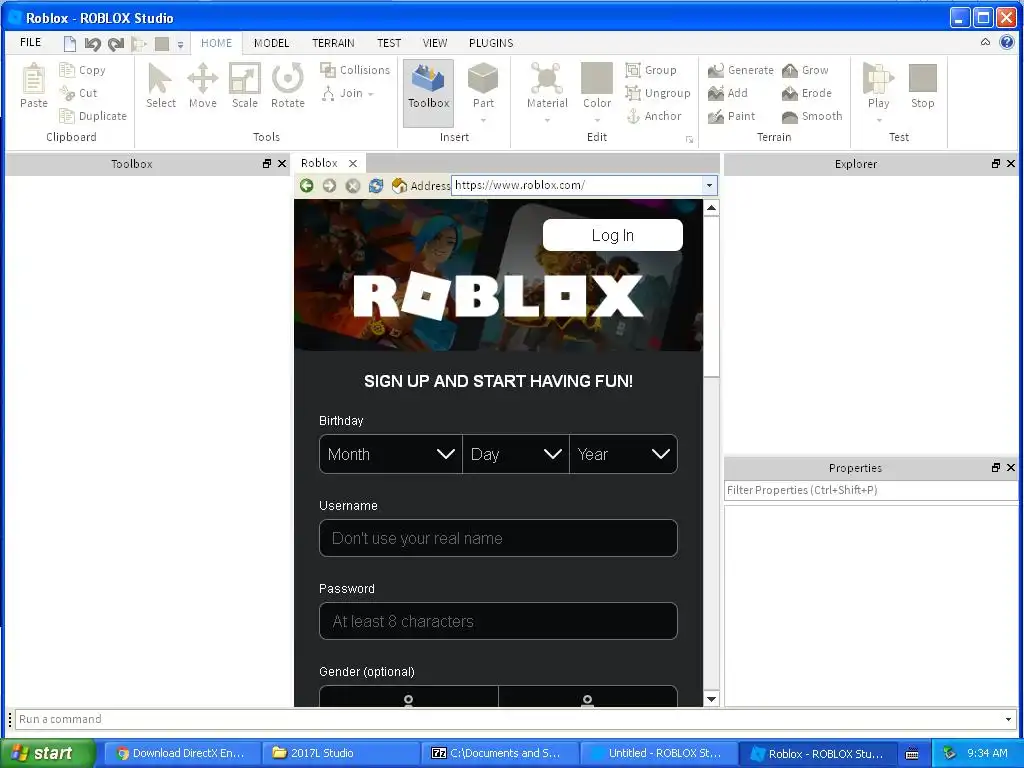Click the Studio help question mark icon
The width and height of the screenshot is (1024, 768).
point(1006,42)
